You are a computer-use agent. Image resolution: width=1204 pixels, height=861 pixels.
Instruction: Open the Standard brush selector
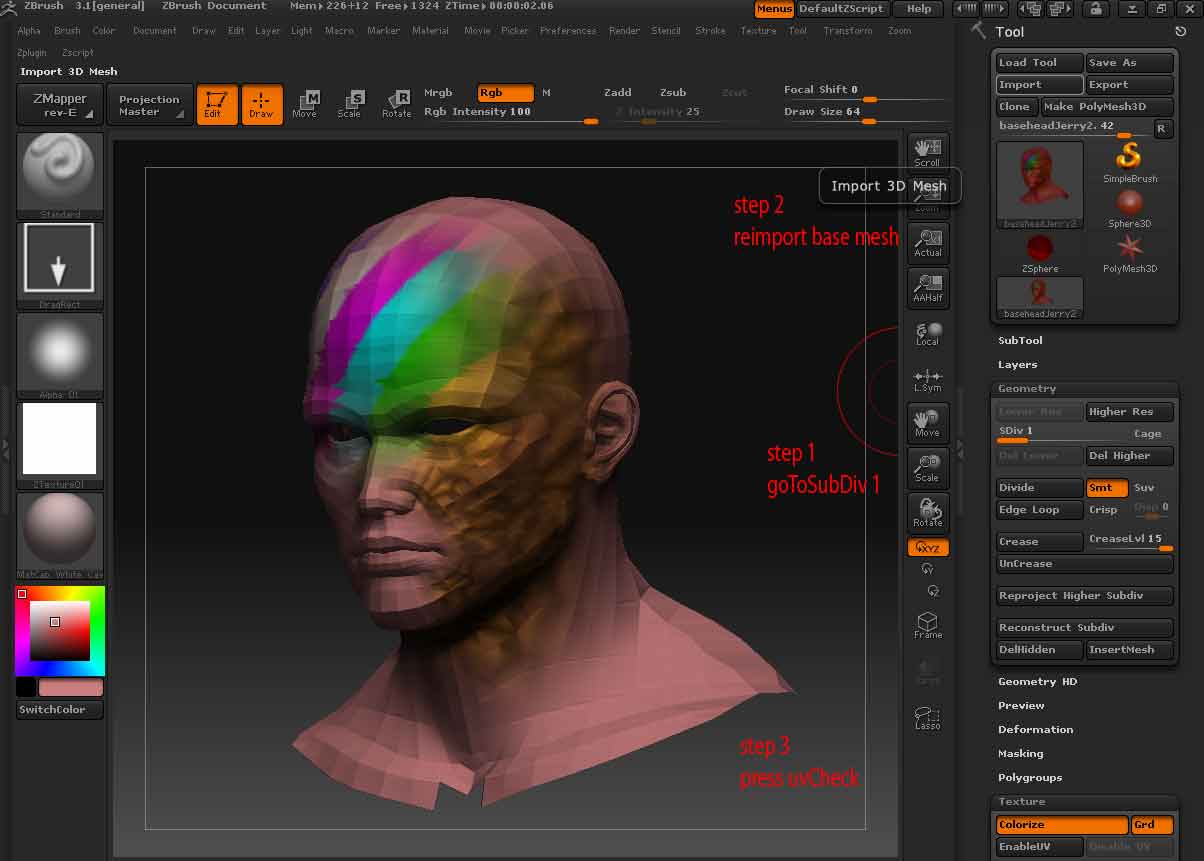tap(60, 175)
